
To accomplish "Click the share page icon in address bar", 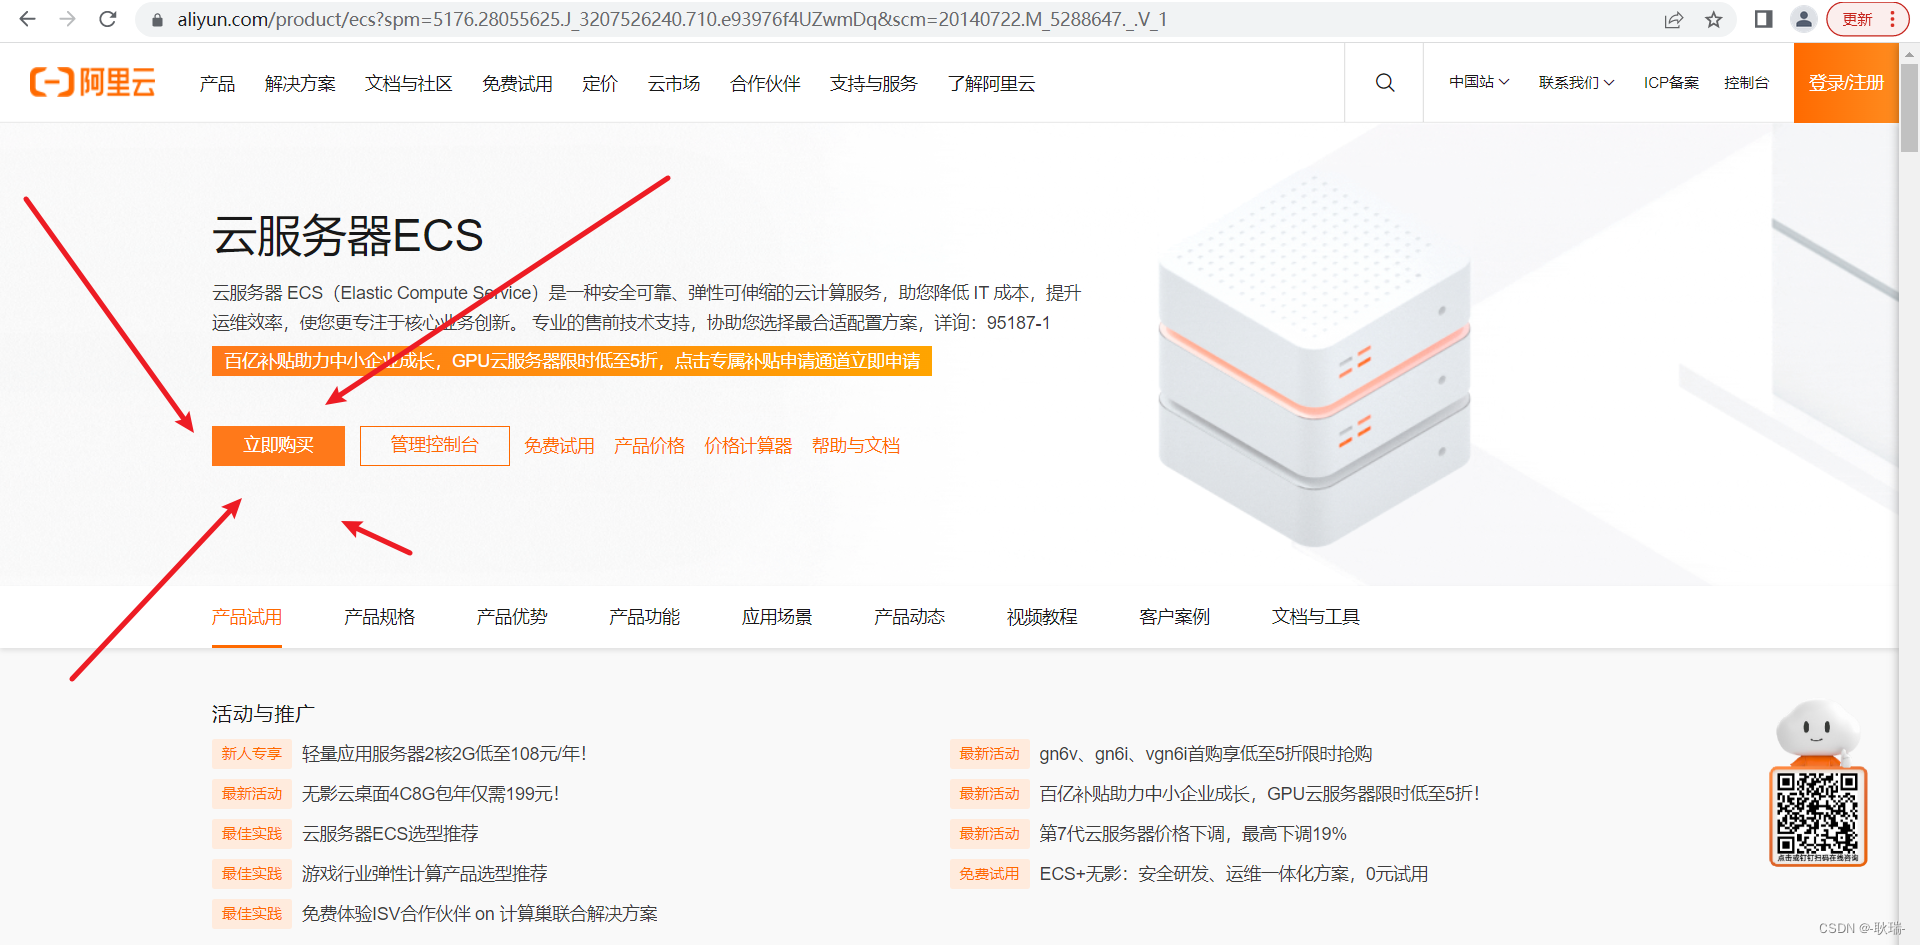I will 1673,20.
